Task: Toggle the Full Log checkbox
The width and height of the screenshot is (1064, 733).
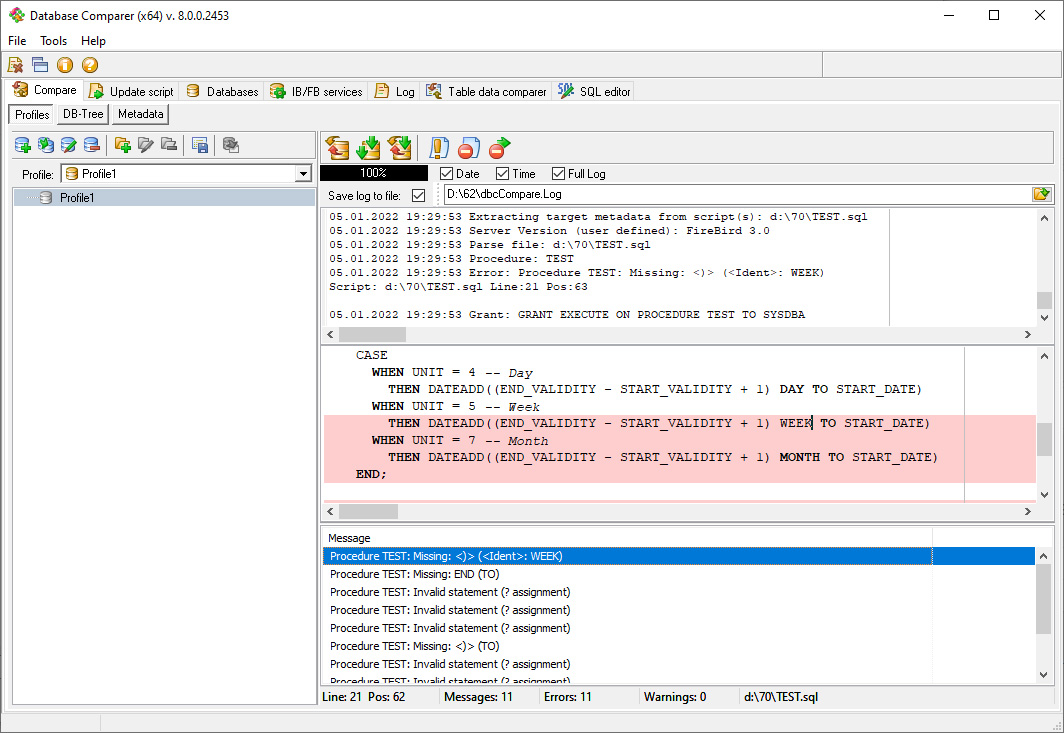Action: pyautogui.click(x=559, y=174)
